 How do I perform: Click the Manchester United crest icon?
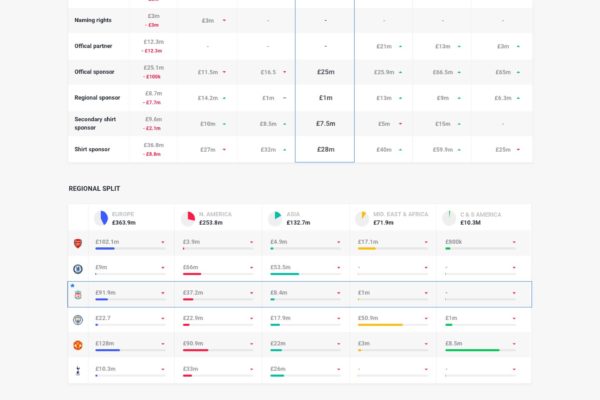tap(78, 345)
